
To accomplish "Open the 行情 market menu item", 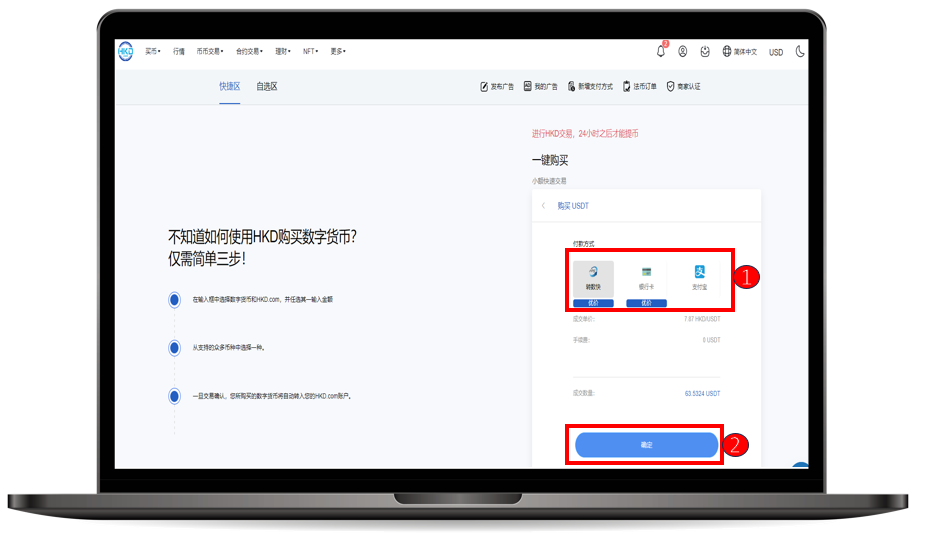I will pos(179,51).
